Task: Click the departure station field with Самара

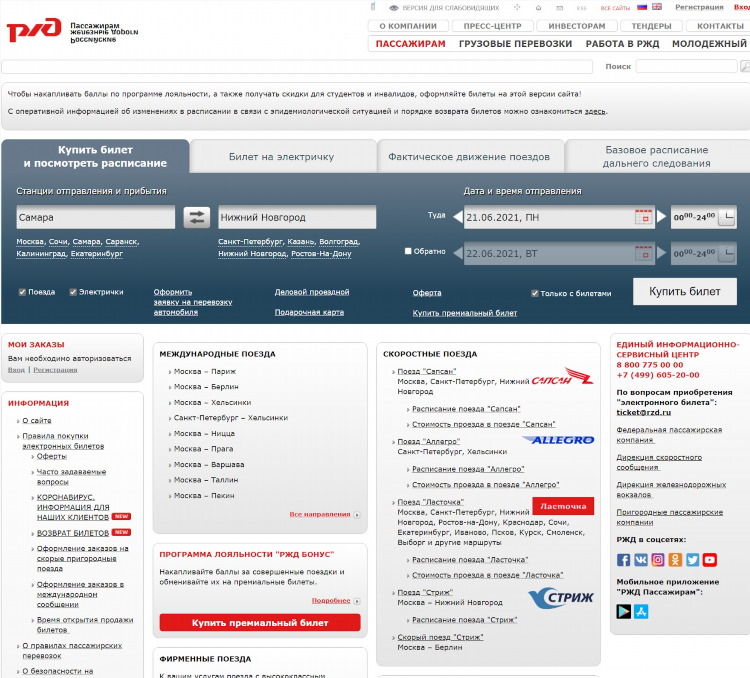Action: point(96,217)
